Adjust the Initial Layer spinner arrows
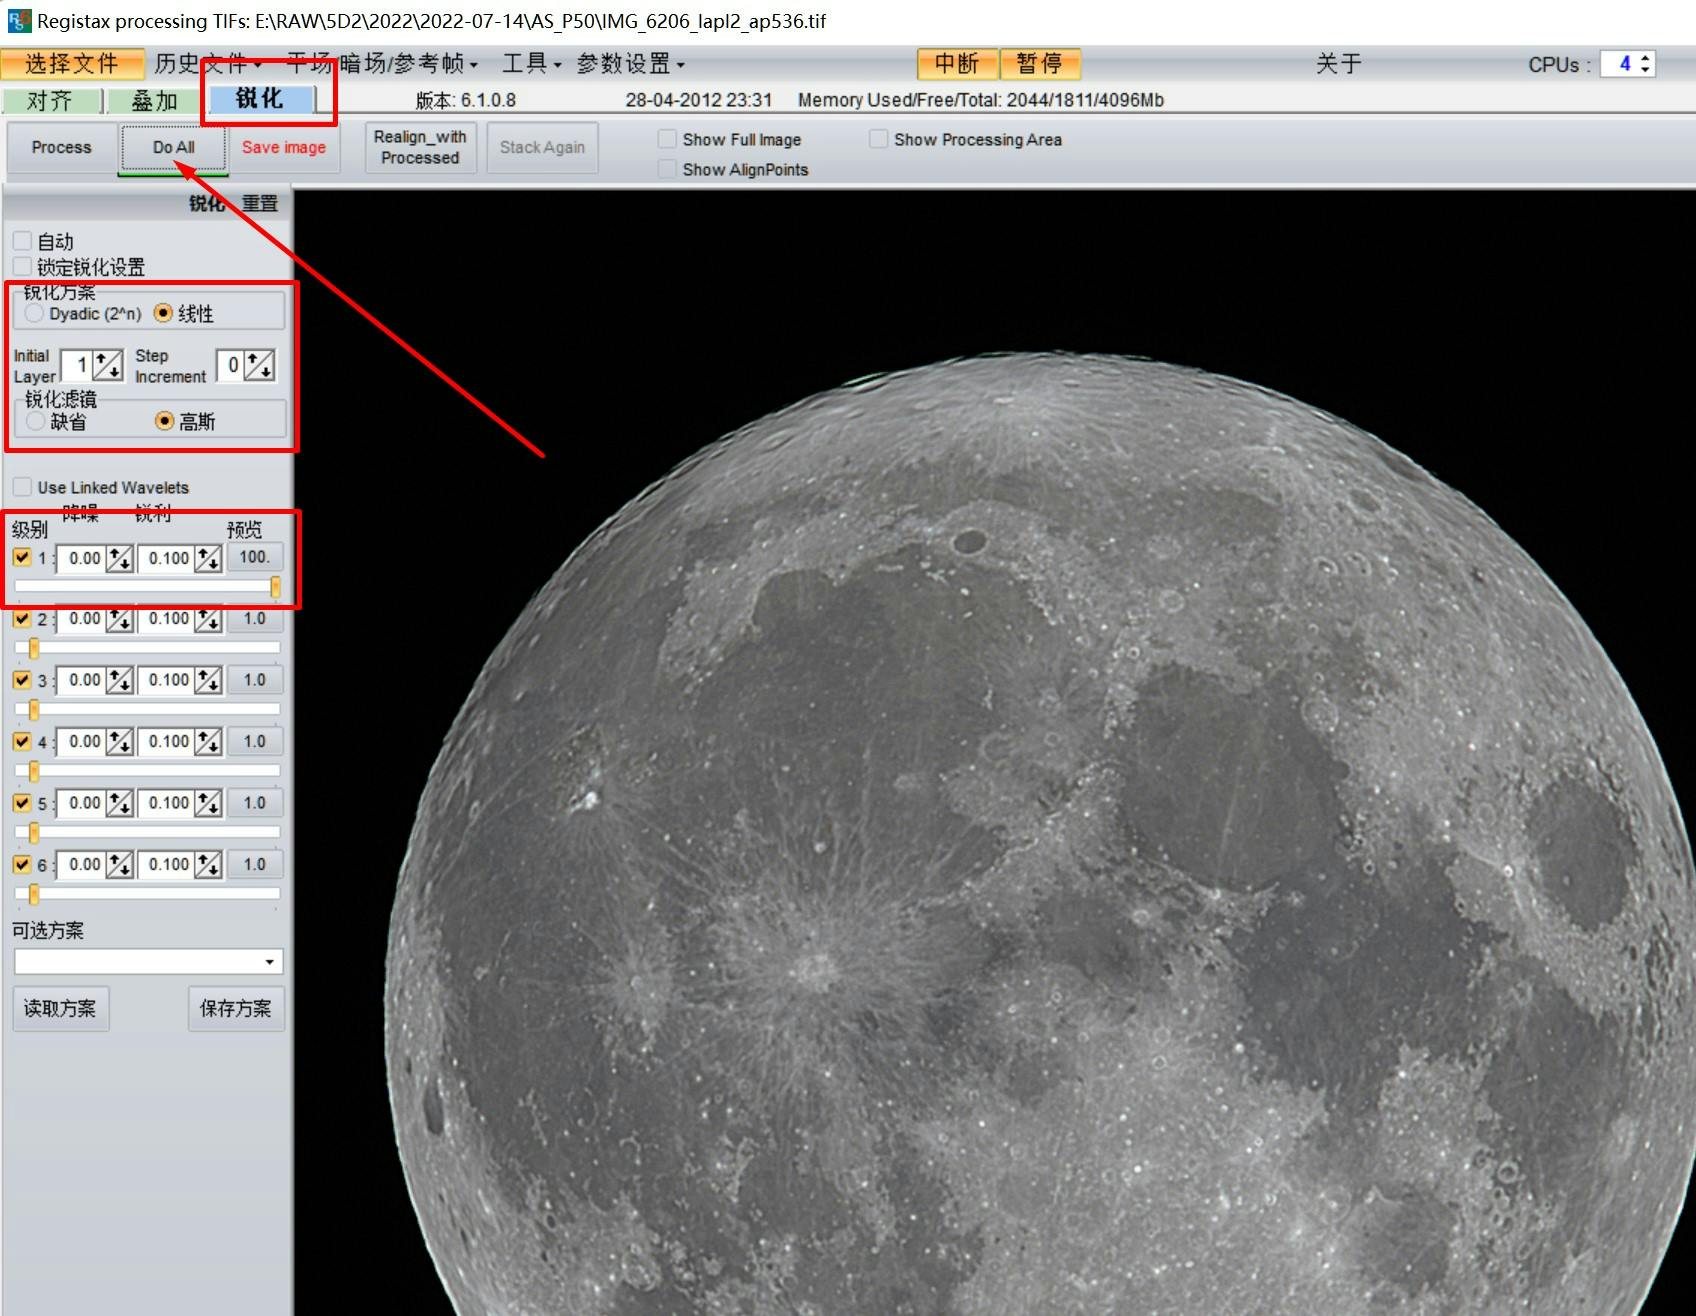The width and height of the screenshot is (1696, 1316). tap(108, 366)
